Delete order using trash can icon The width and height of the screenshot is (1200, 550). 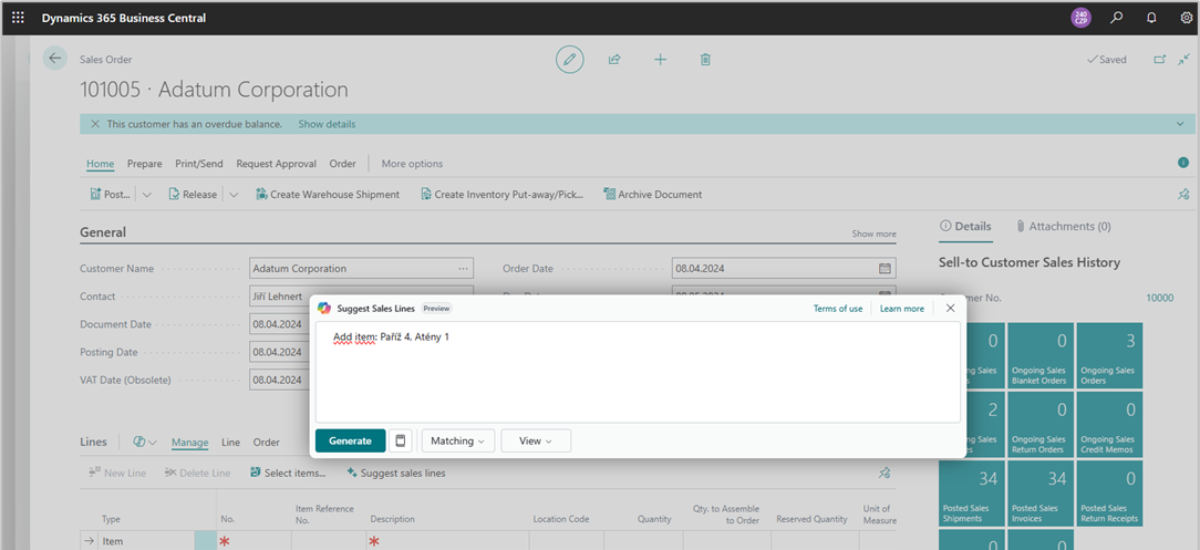tap(705, 60)
